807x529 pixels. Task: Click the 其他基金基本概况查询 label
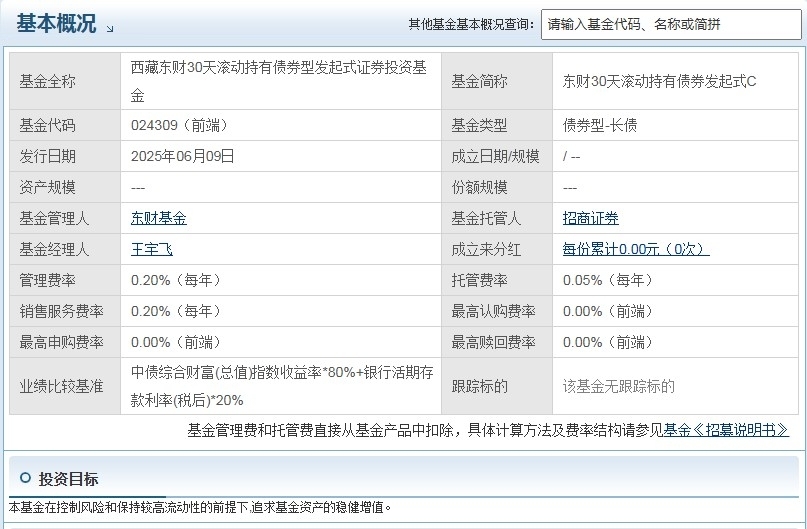(x=471, y=24)
